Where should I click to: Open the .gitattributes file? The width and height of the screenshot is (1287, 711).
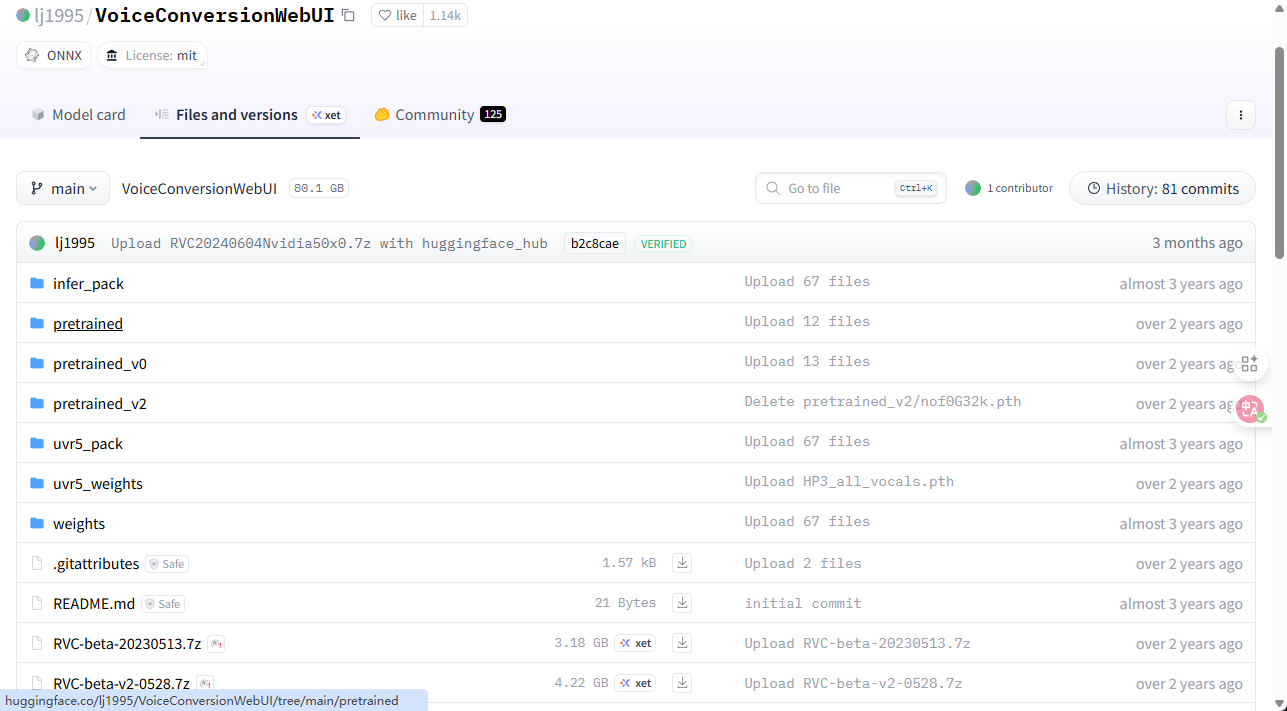[96, 564]
